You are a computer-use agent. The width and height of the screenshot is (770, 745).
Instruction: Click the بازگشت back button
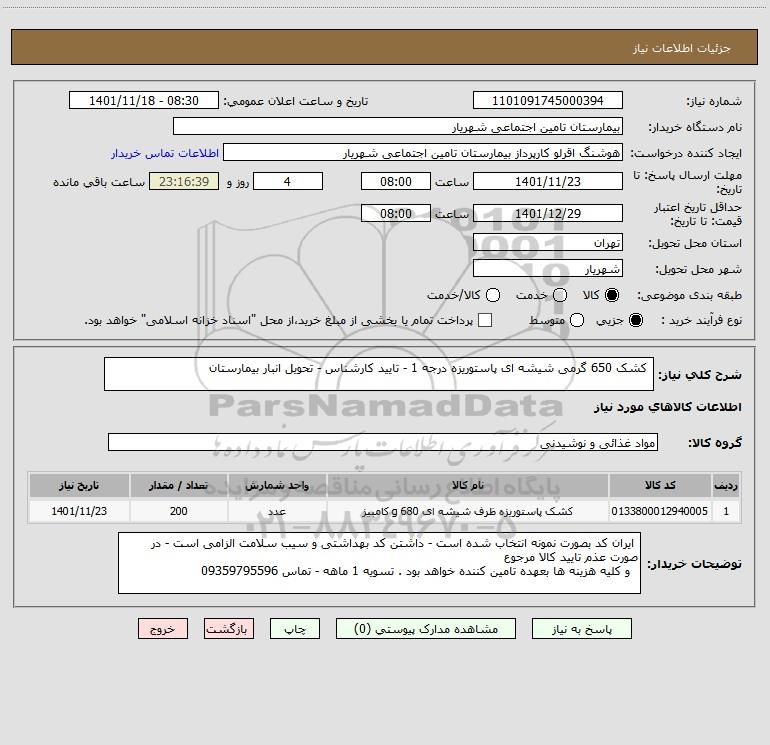(x=229, y=629)
